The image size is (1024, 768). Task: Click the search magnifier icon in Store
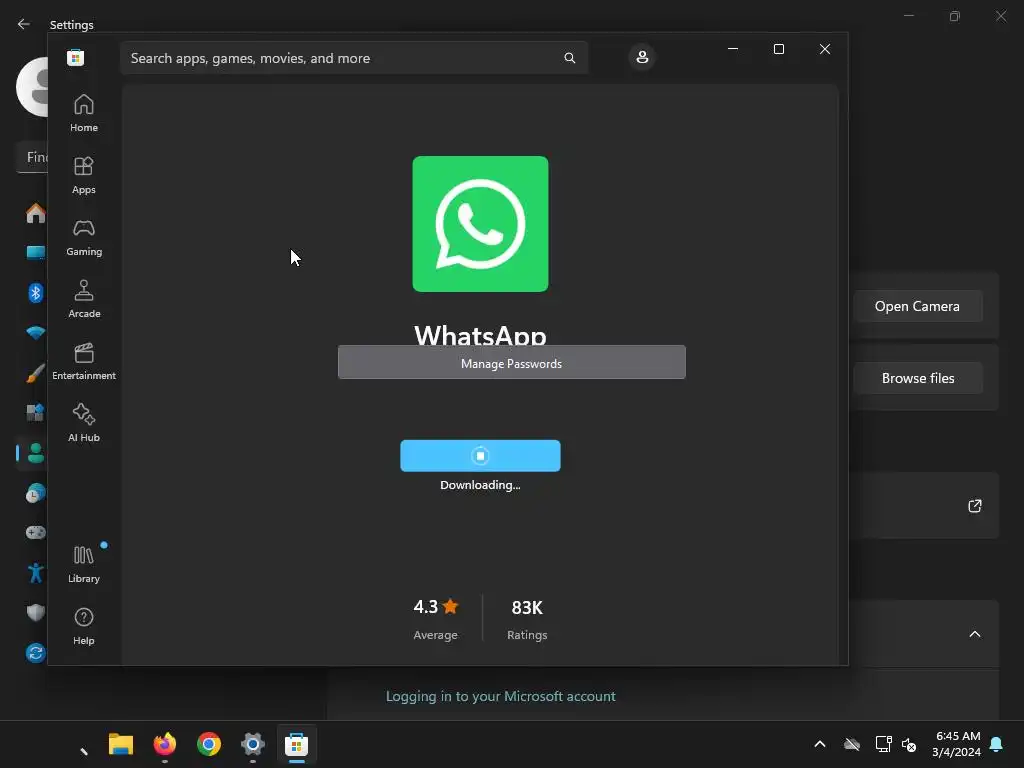click(x=569, y=58)
